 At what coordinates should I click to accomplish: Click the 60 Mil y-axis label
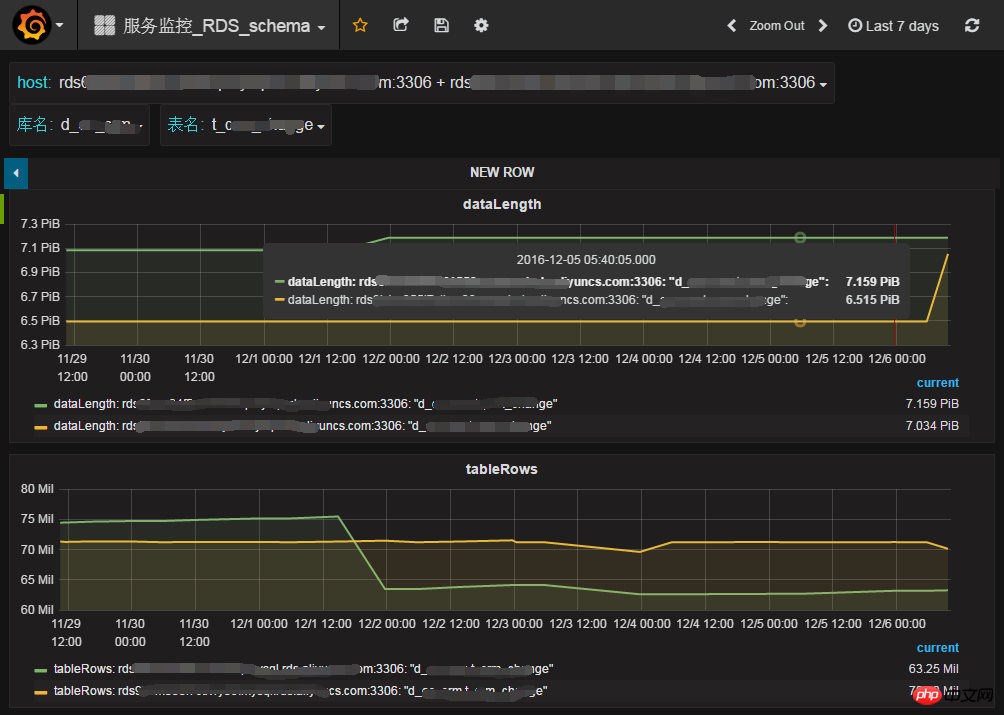[x=36, y=609]
